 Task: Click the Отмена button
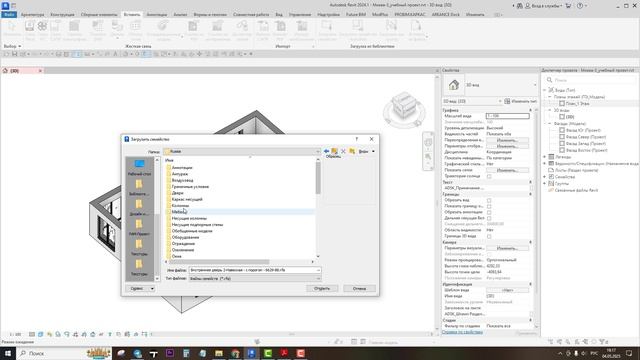pyautogui.click(x=360, y=289)
